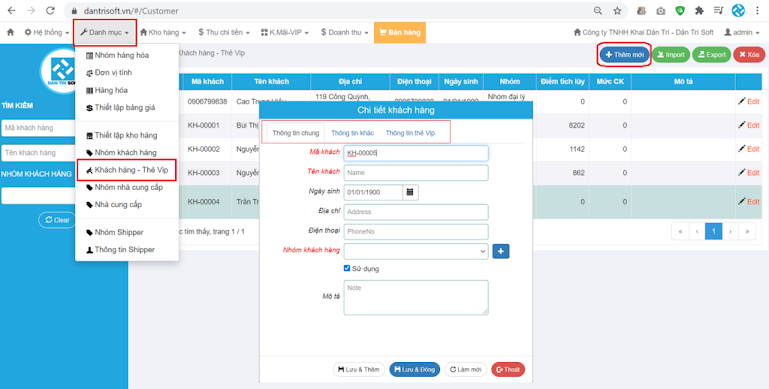Focus the Địa chỉ Address field
The width and height of the screenshot is (769, 389).
tap(416, 212)
